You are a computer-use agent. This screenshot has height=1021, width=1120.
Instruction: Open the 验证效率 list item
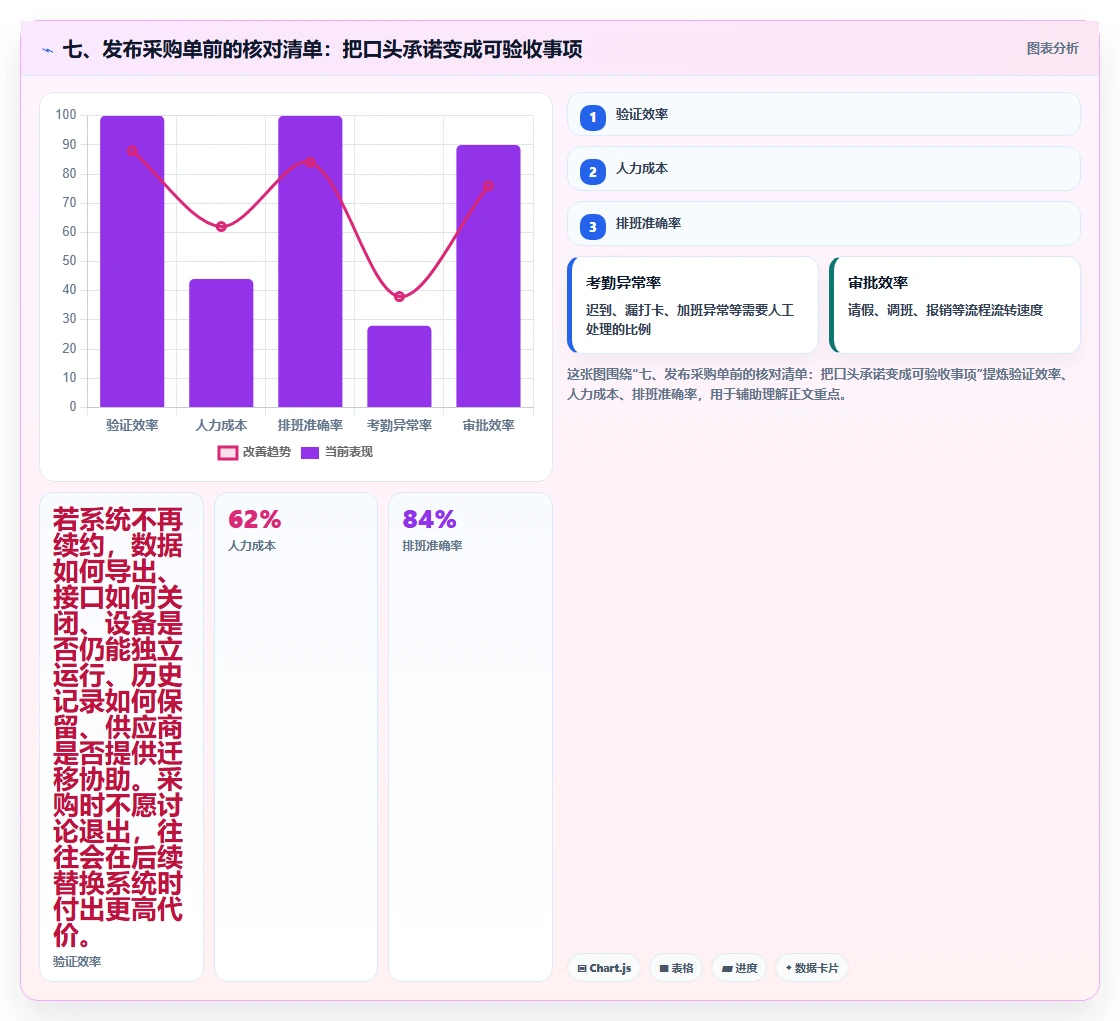tap(824, 114)
